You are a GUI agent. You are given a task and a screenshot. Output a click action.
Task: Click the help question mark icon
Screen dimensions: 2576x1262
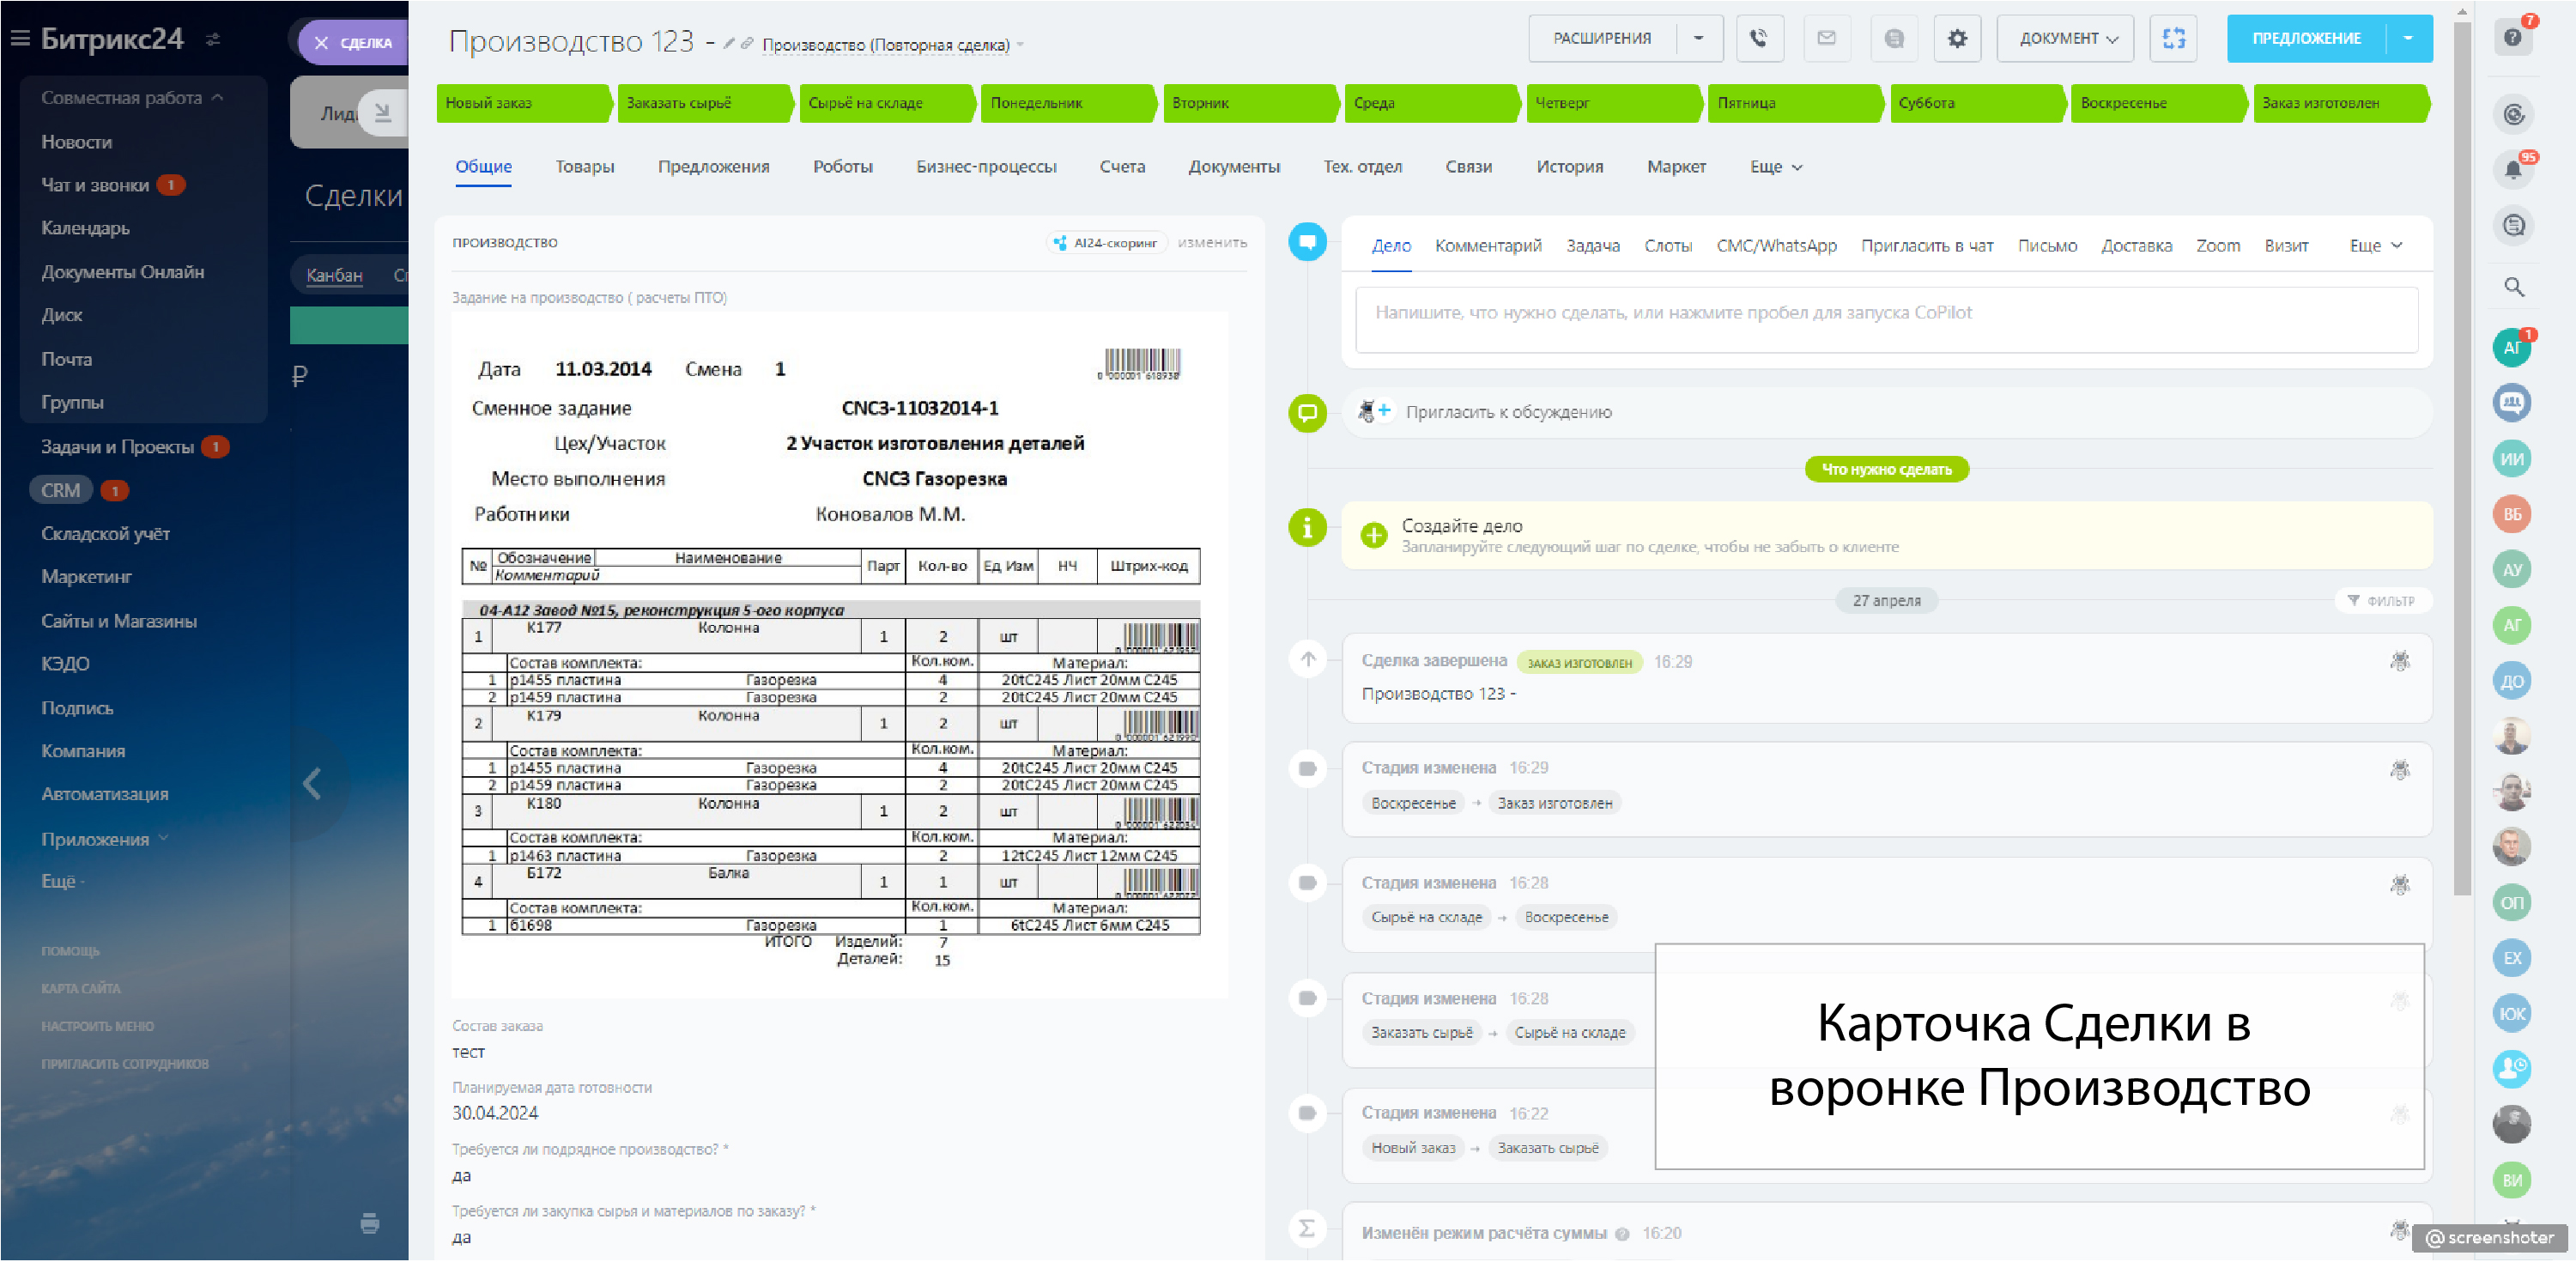click(x=2512, y=38)
